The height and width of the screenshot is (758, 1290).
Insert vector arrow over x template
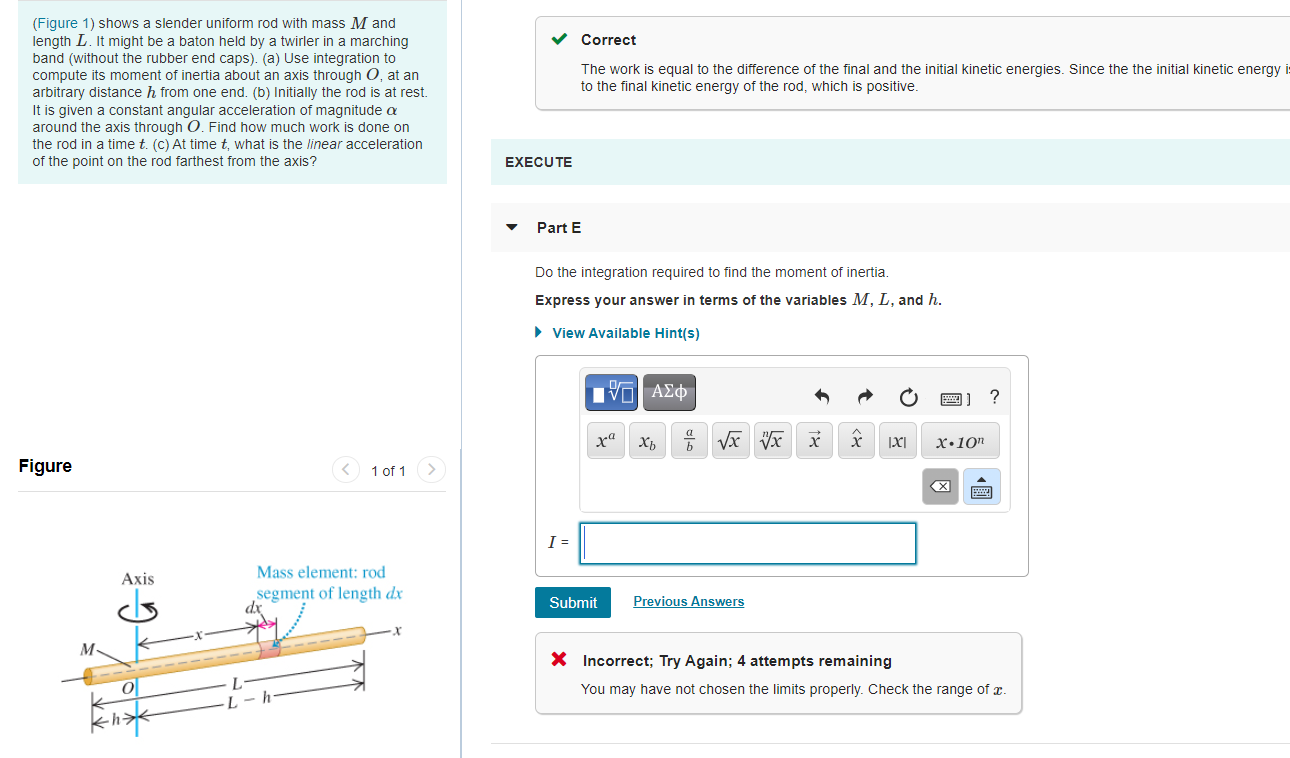814,441
